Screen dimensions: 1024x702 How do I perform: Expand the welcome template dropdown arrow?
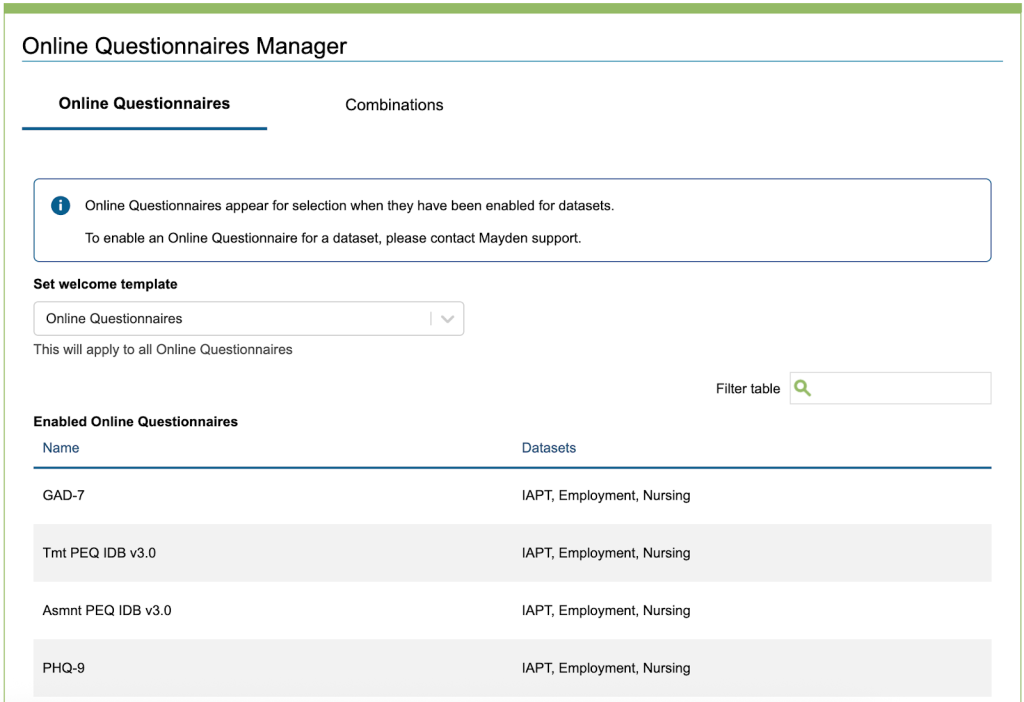pyautogui.click(x=447, y=319)
